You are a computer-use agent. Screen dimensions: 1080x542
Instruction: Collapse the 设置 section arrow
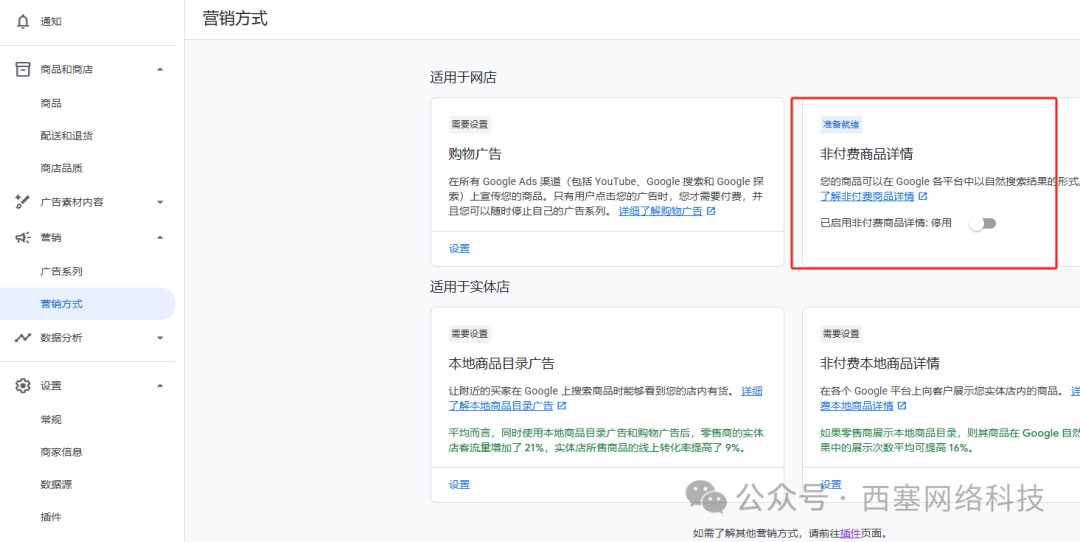(160, 386)
